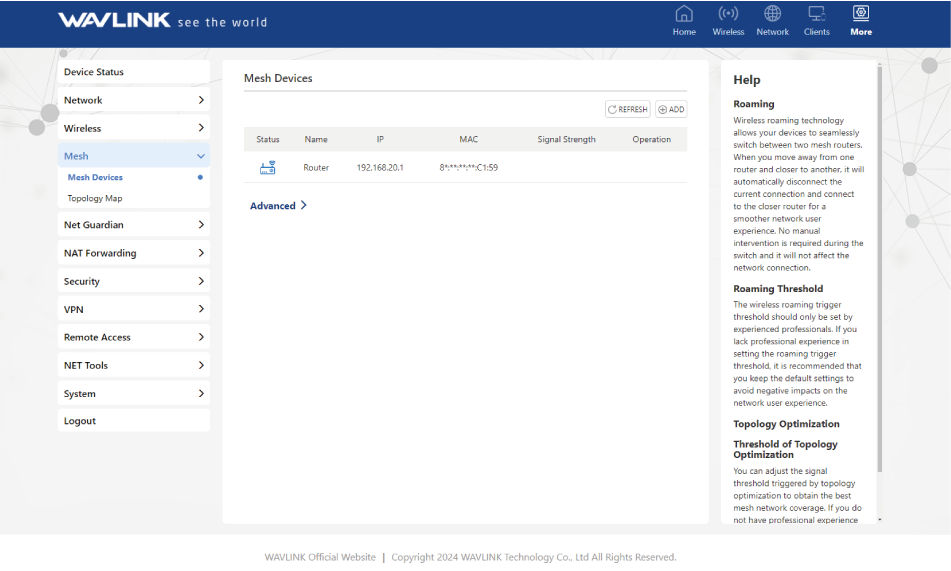Open the Network globe icon
The height and width of the screenshot is (571, 951).
click(x=772, y=14)
